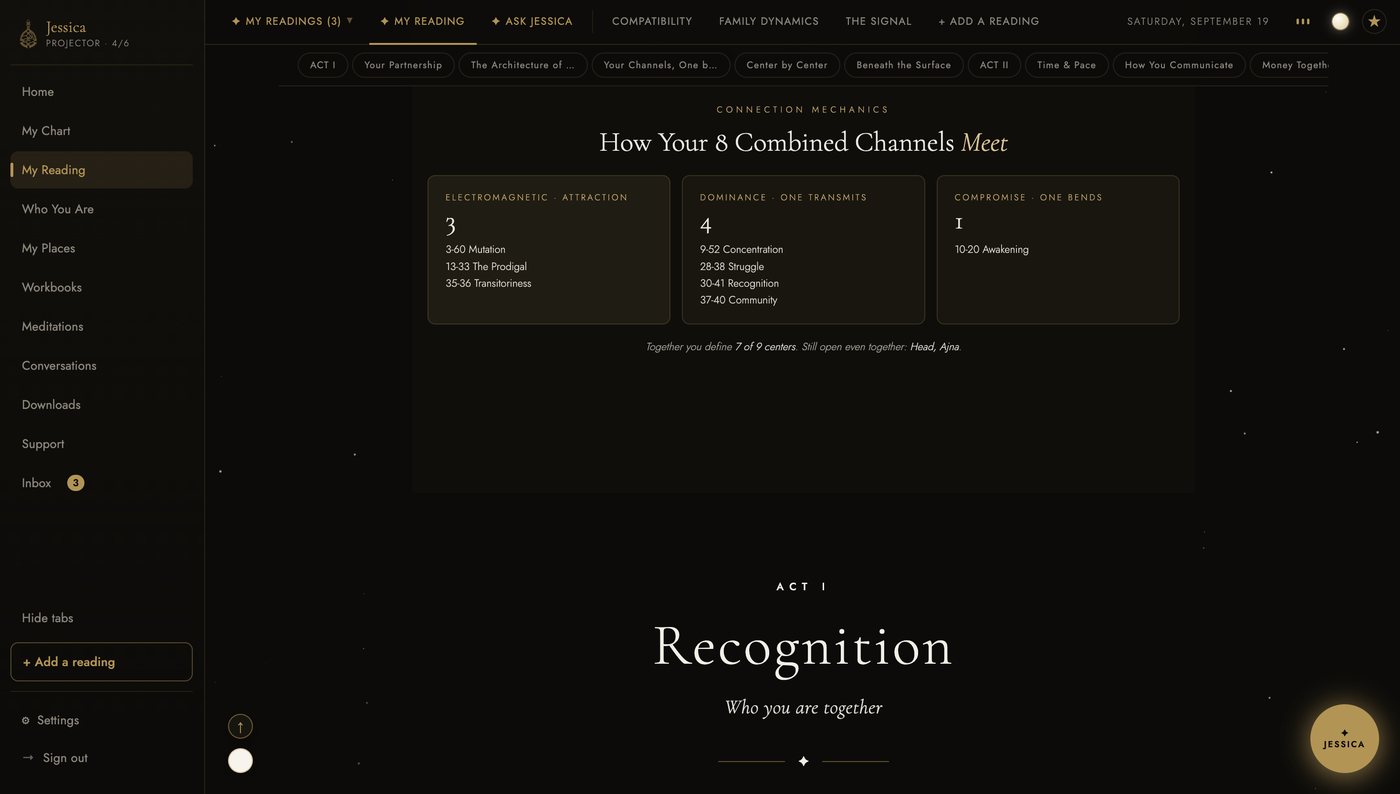Open the Ask Jessica tab
The height and width of the screenshot is (794, 1400).
[x=532, y=21]
